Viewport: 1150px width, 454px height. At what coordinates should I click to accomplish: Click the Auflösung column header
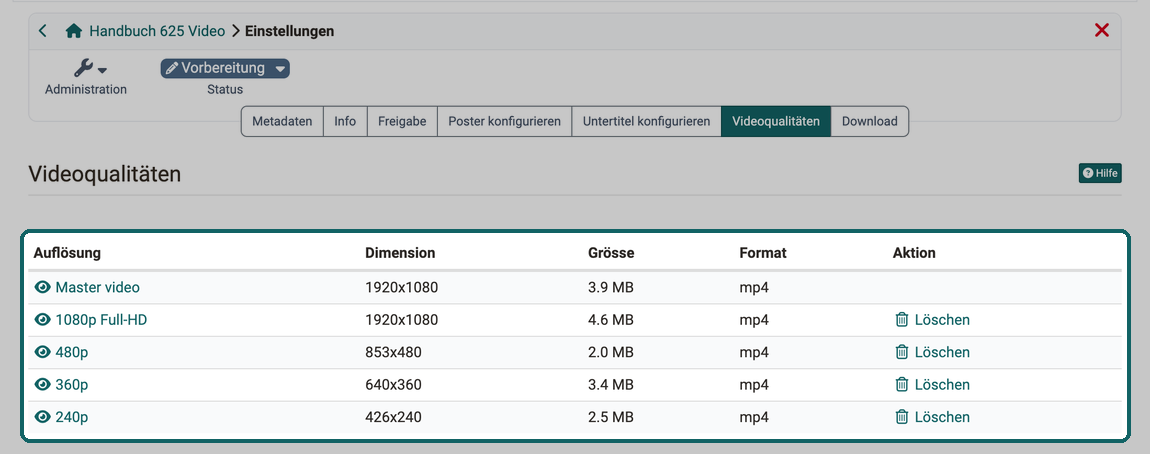(67, 253)
